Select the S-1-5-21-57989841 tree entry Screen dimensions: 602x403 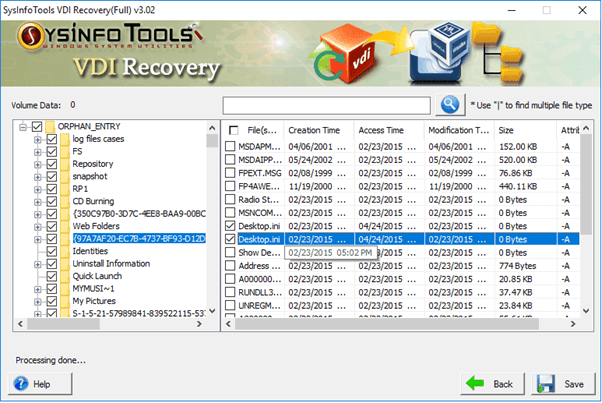pyautogui.click(x=139, y=313)
